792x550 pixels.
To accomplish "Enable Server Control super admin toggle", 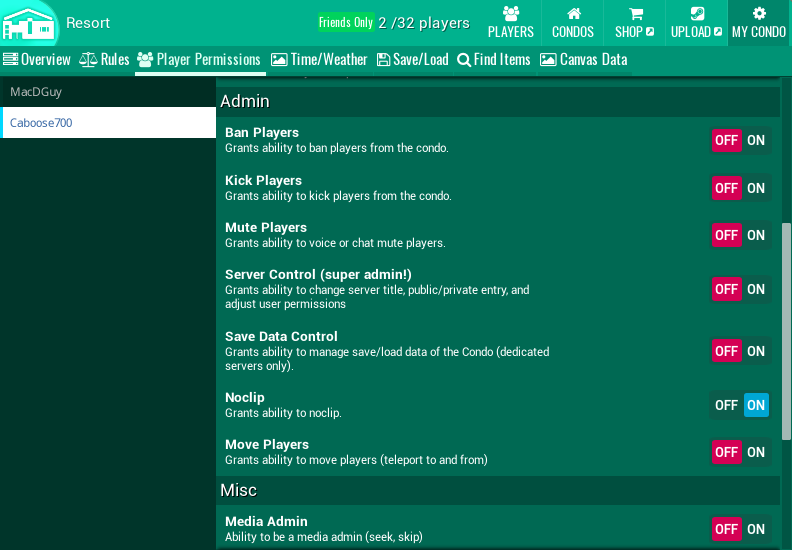I will point(756,289).
